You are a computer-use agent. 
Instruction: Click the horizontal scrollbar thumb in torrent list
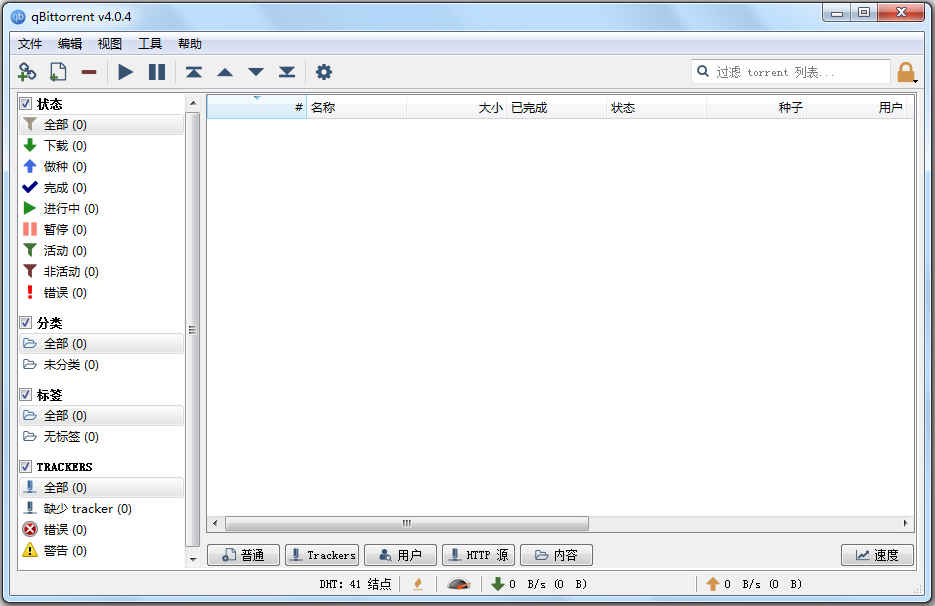(407, 524)
